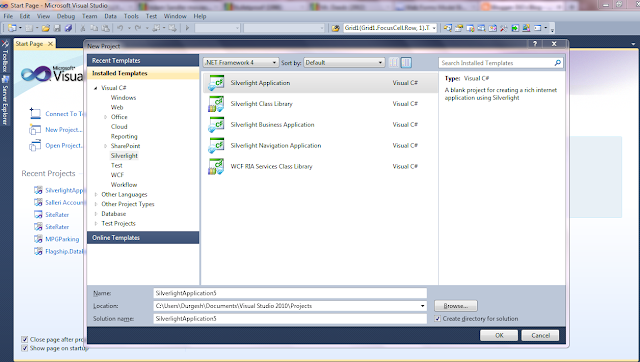Open the Server Explorer side tab
This screenshot has width=640, height=362.
(x=5, y=101)
